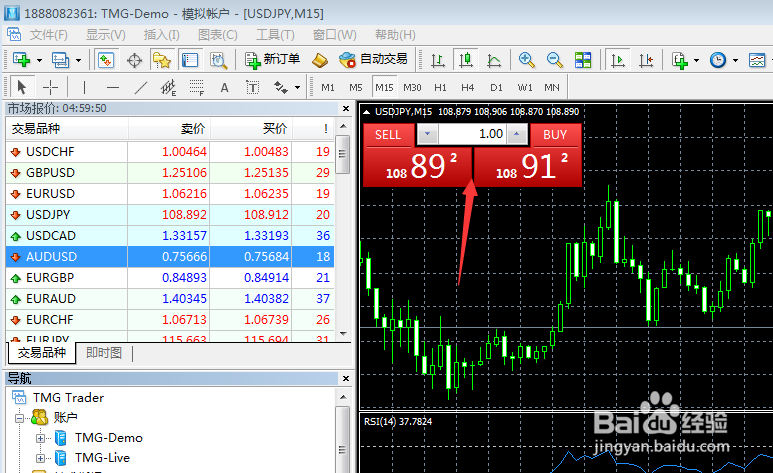Select the crosshair tool

50,88
